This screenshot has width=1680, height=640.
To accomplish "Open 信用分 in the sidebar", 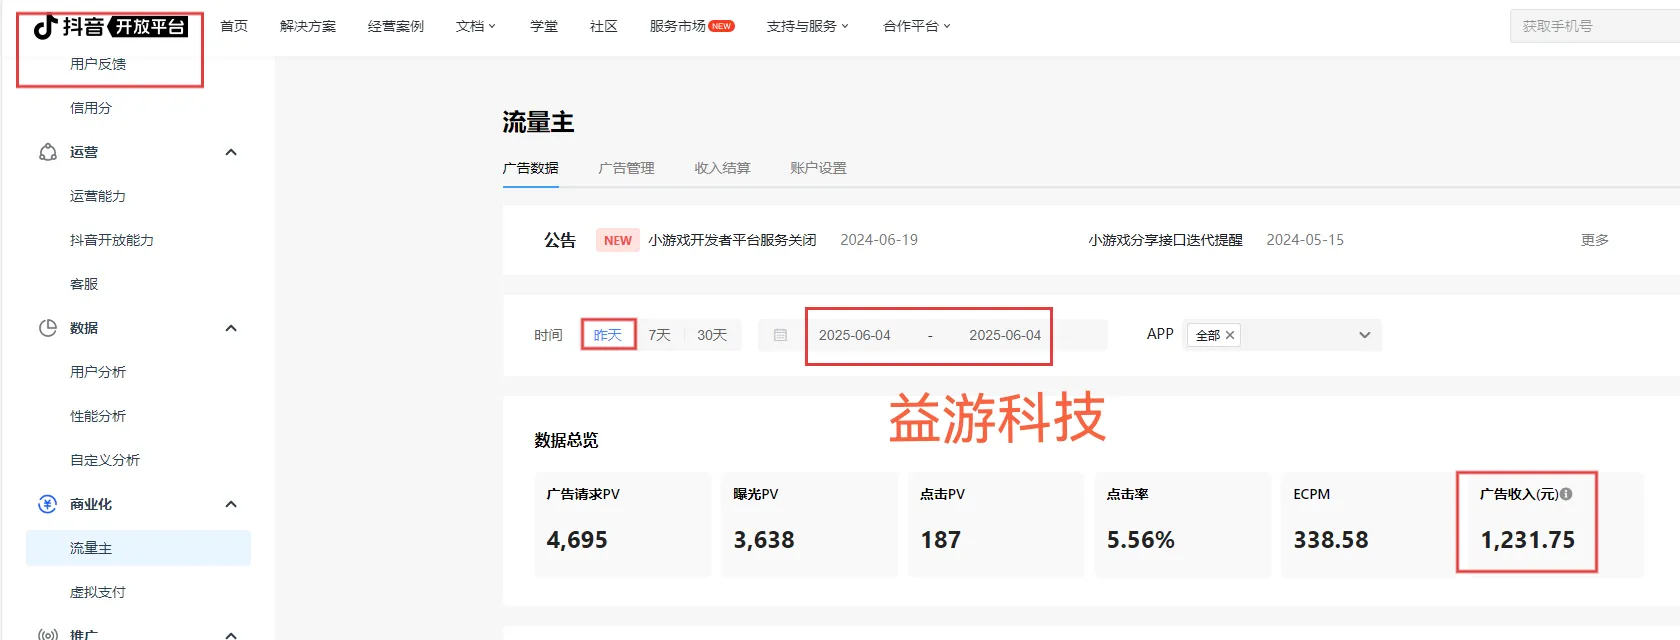I will click(x=91, y=108).
